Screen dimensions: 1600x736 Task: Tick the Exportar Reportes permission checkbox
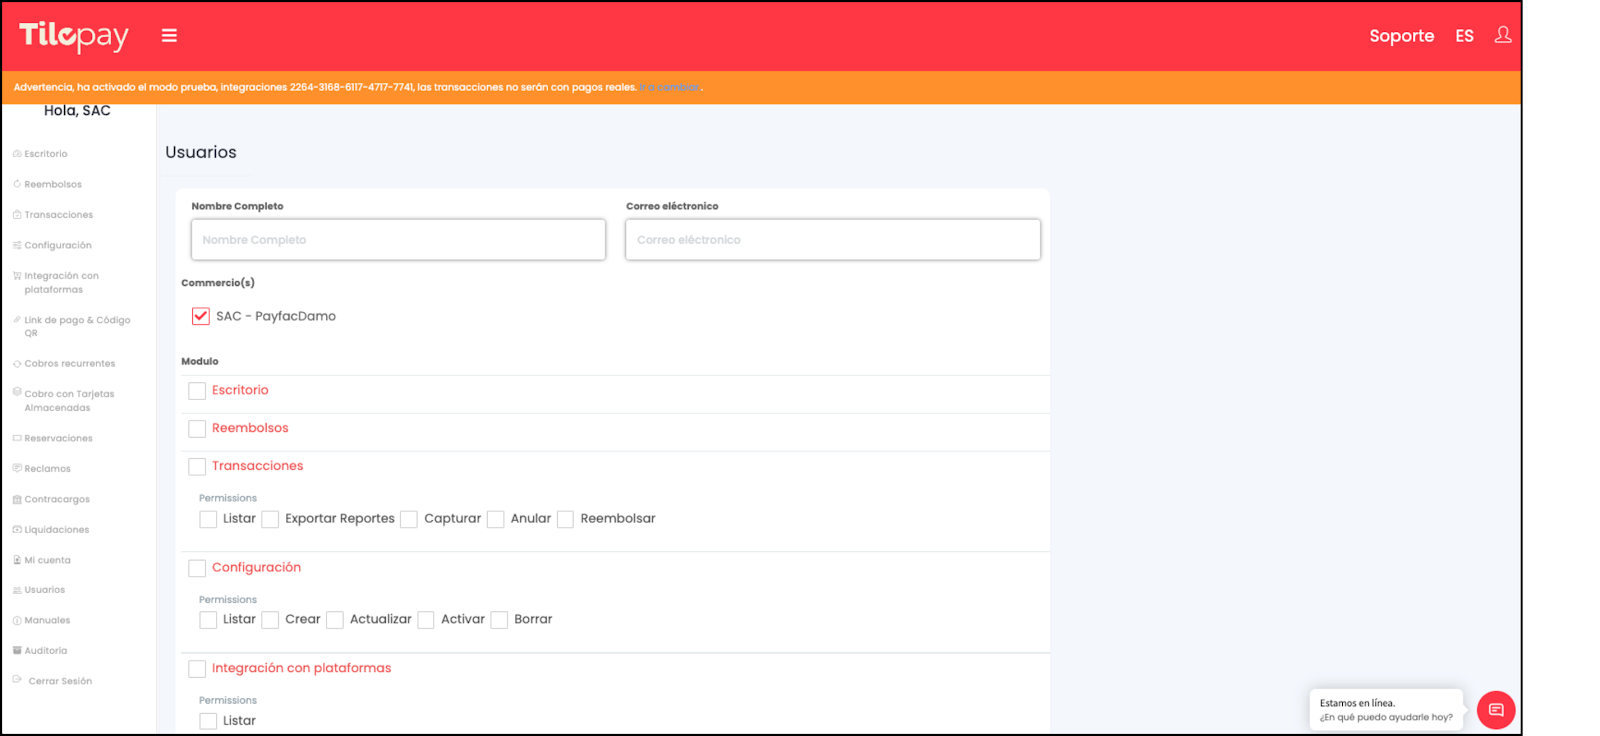pyautogui.click(x=270, y=519)
